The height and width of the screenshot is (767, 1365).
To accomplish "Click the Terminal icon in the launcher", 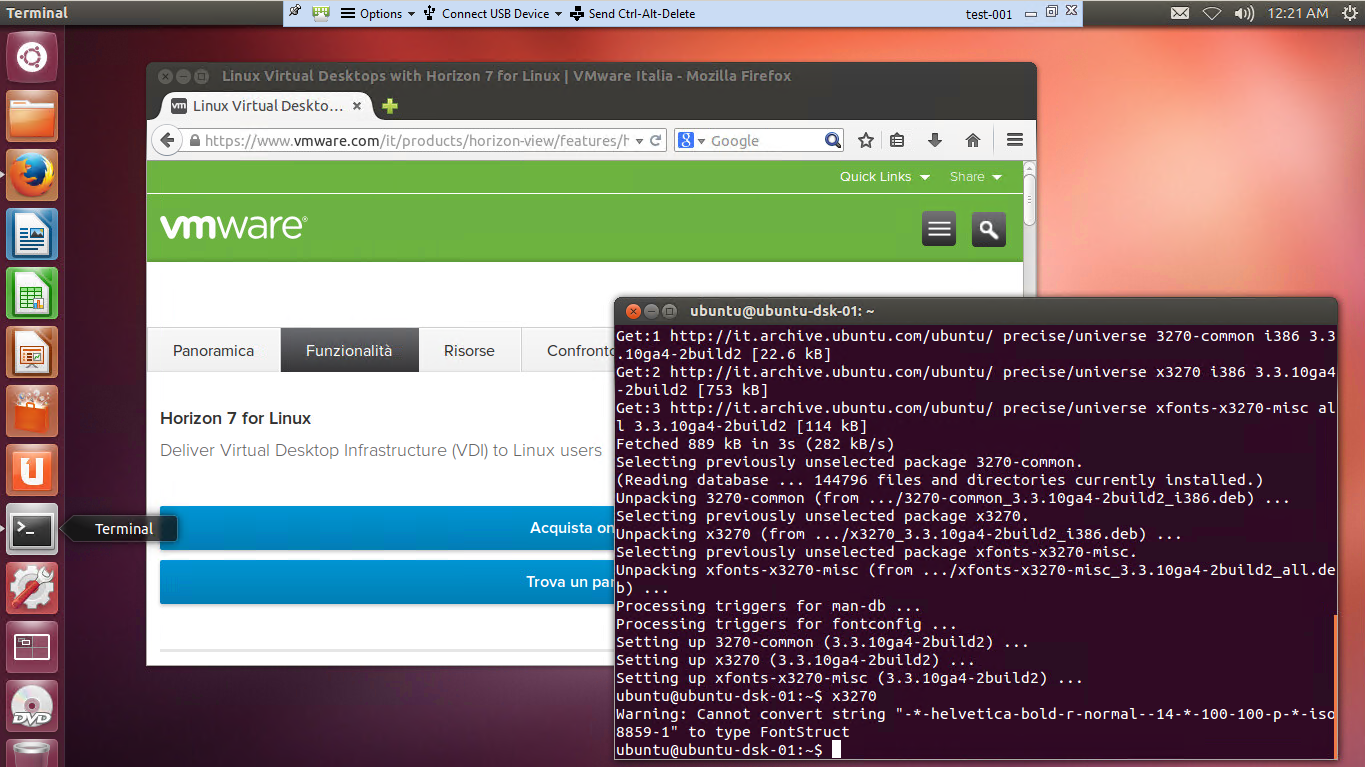I will (x=32, y=530).
